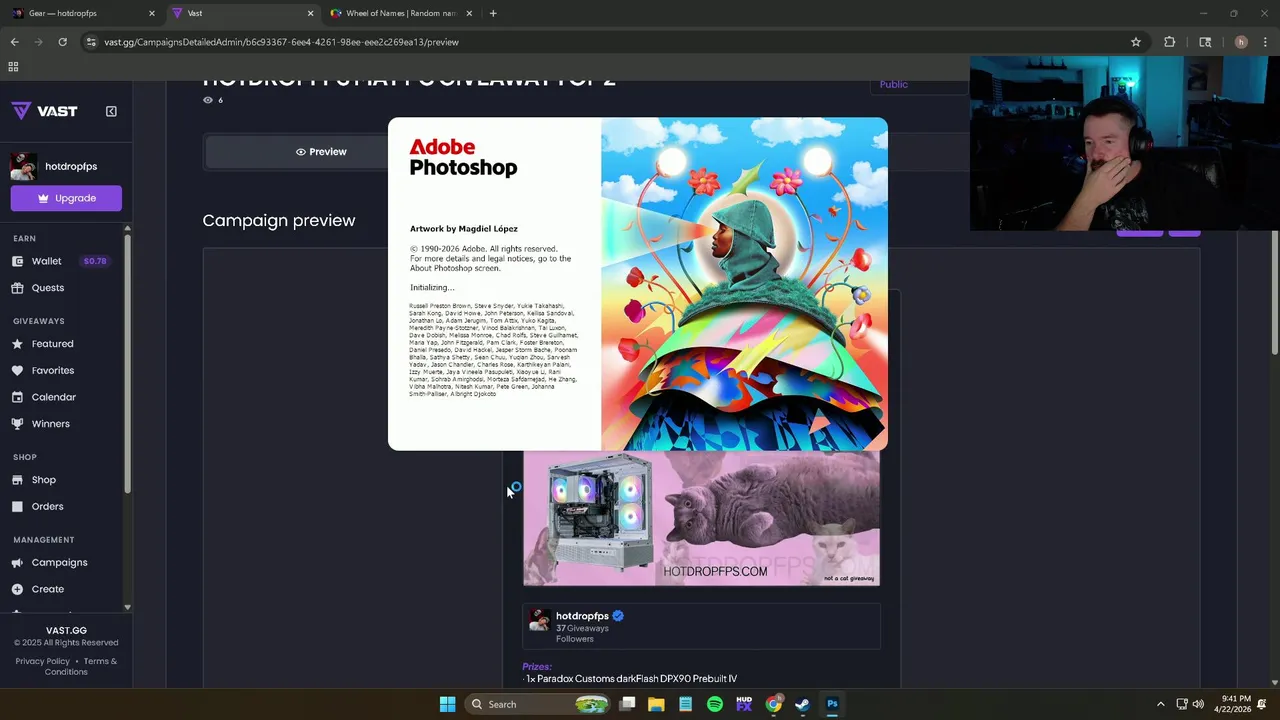This screenshot has height=720, width=1280.
Task: Open Photoshop taskbar icon
Action: (x=832, y=704)
